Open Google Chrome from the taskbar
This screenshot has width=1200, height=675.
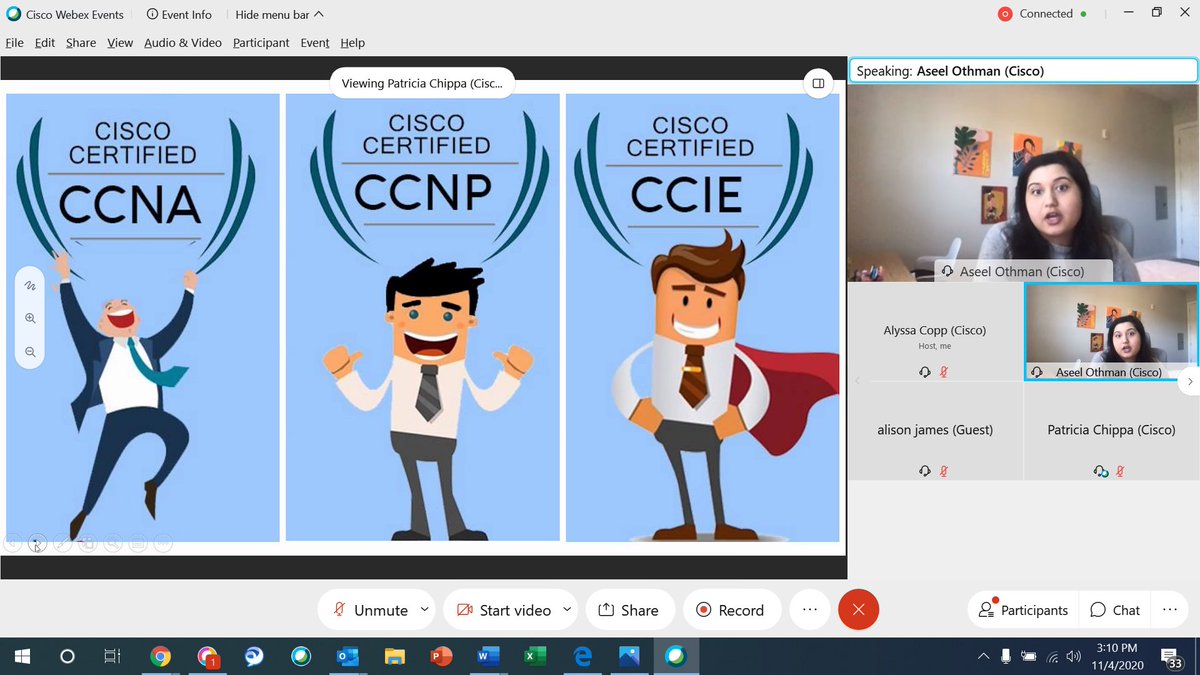(x=160, y=657)
